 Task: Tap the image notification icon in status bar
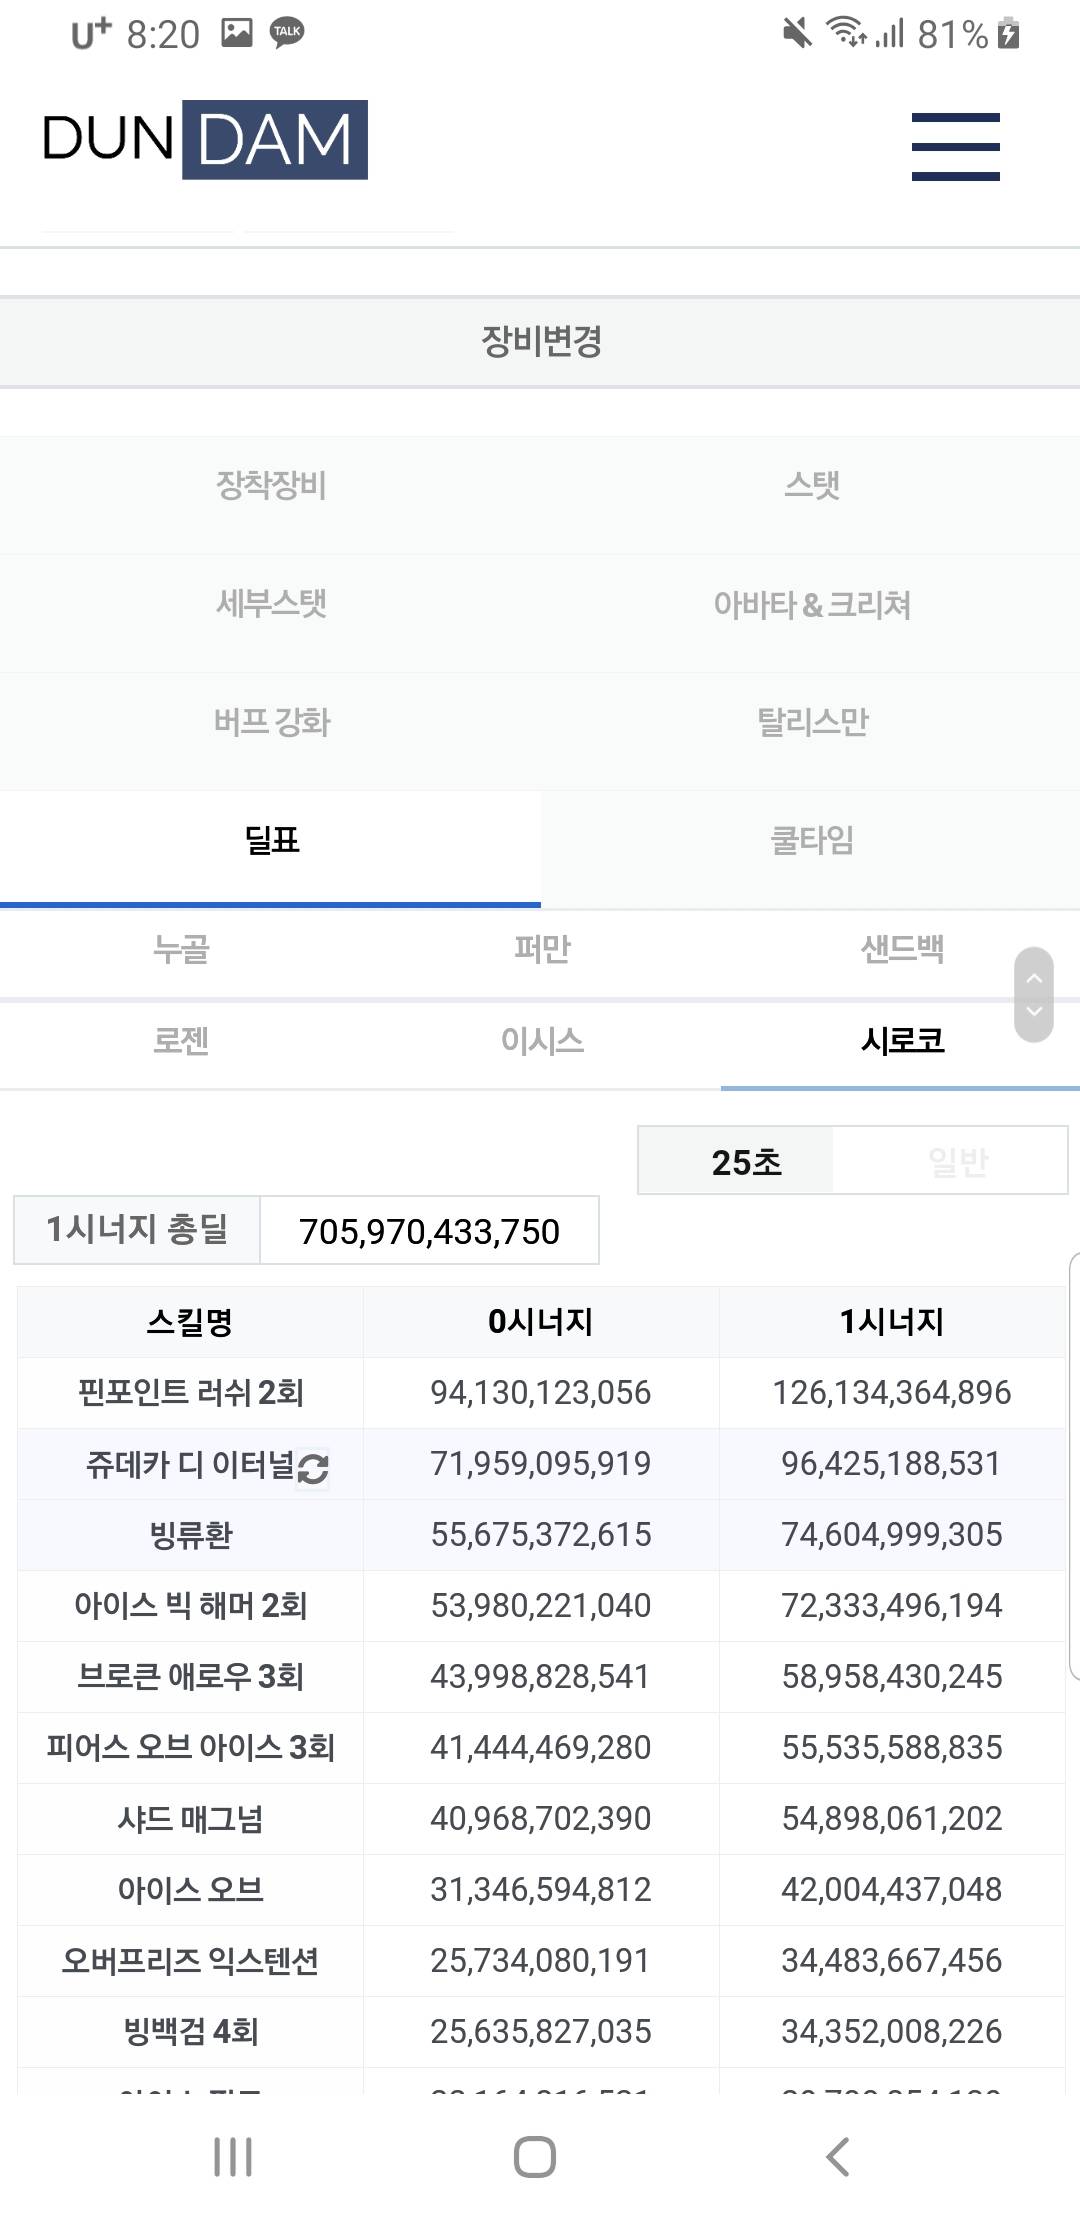click(x=237, y=33)
